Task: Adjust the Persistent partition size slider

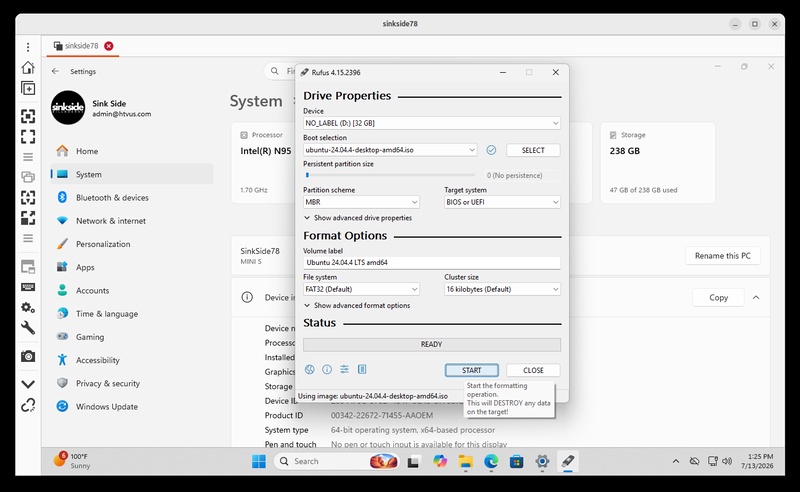Action: tap(389, 175)
